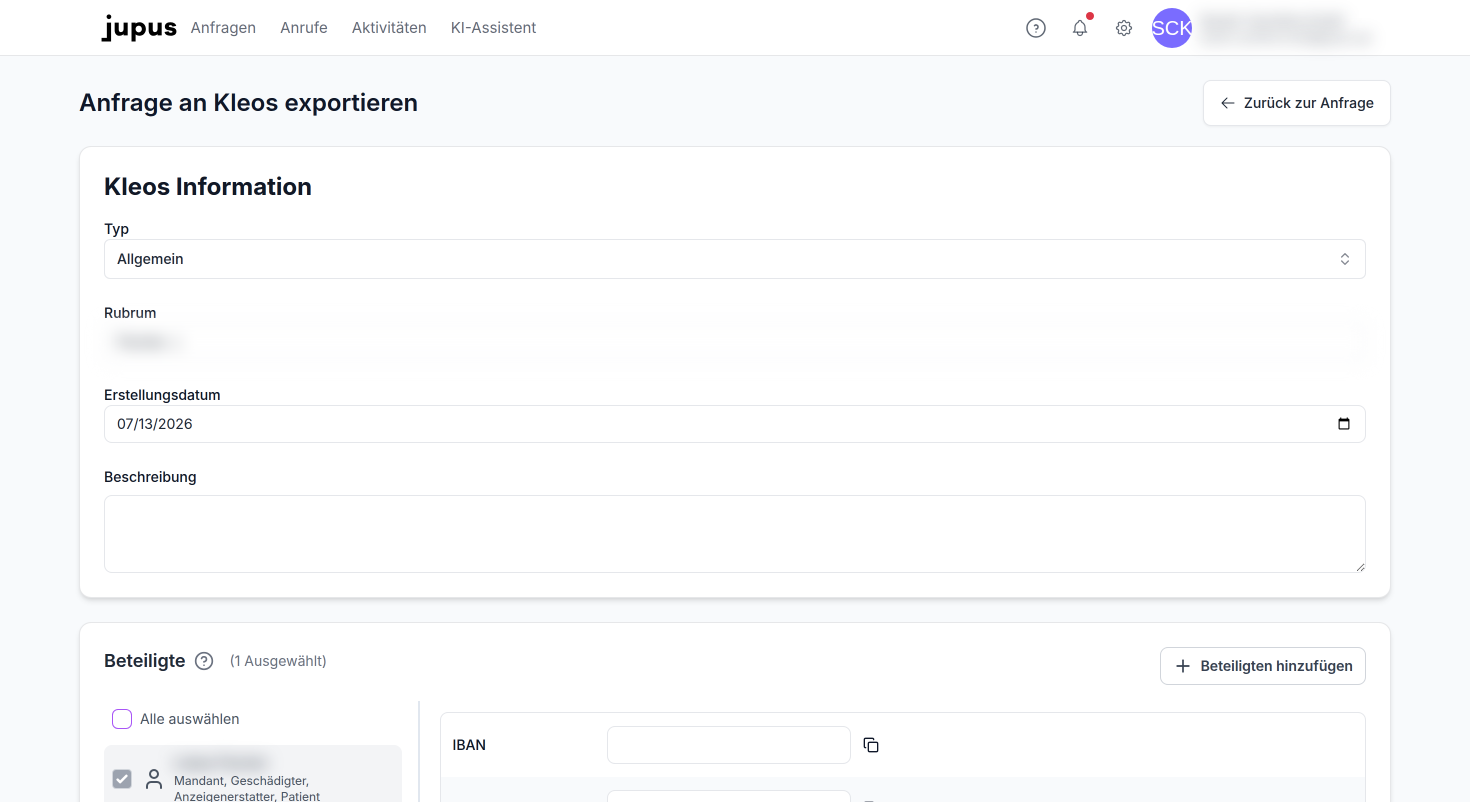1470x802 pixels.
Task: Click the Beschreibung label
Action: point(150,477)
